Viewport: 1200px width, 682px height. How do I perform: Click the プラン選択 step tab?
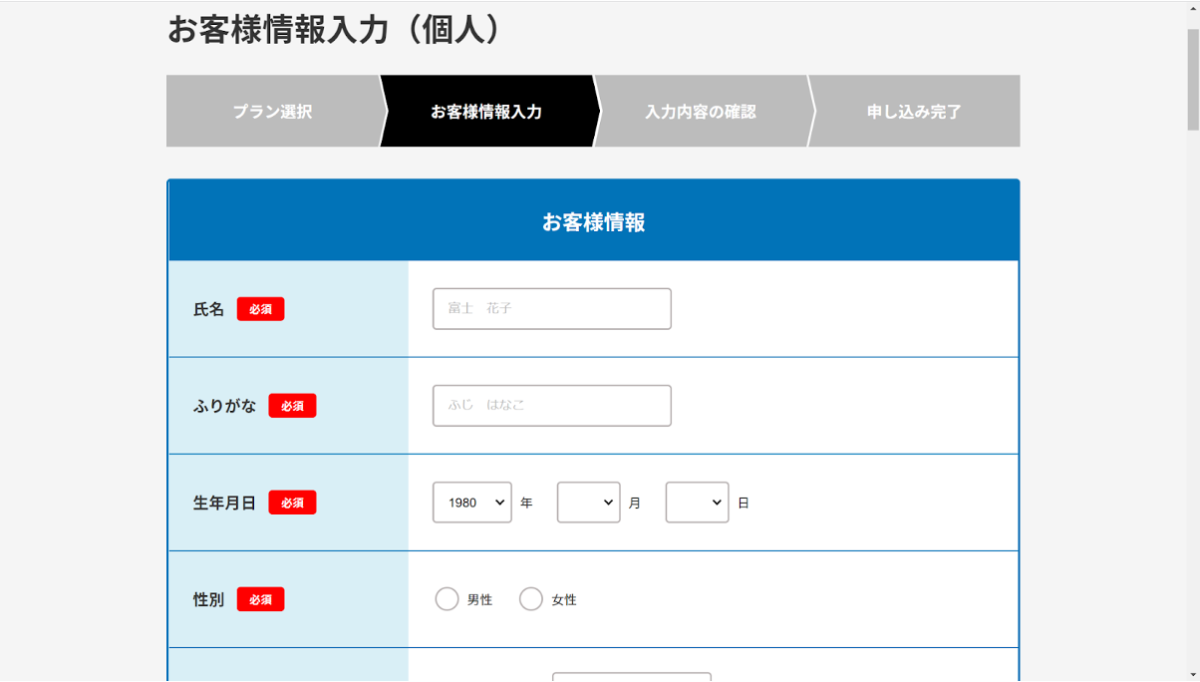(273, 111)
